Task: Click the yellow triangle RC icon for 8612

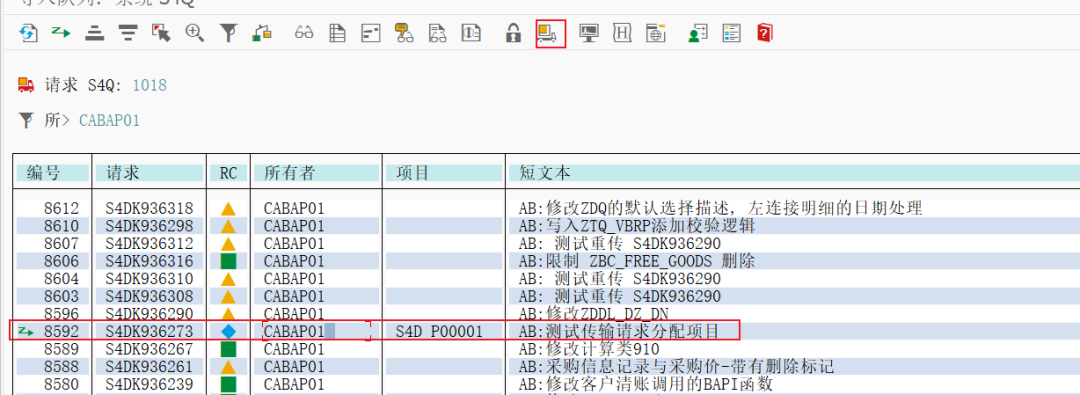Action: point(229,208)
